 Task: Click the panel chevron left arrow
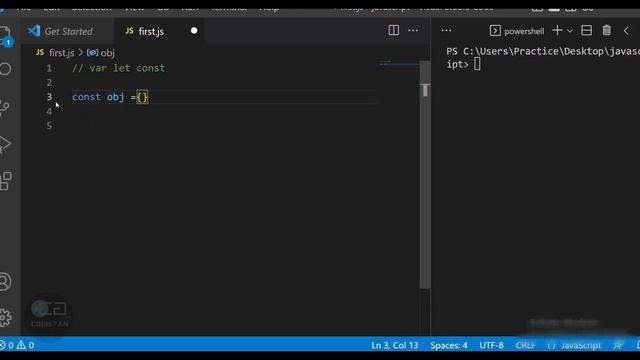[626, 31]
